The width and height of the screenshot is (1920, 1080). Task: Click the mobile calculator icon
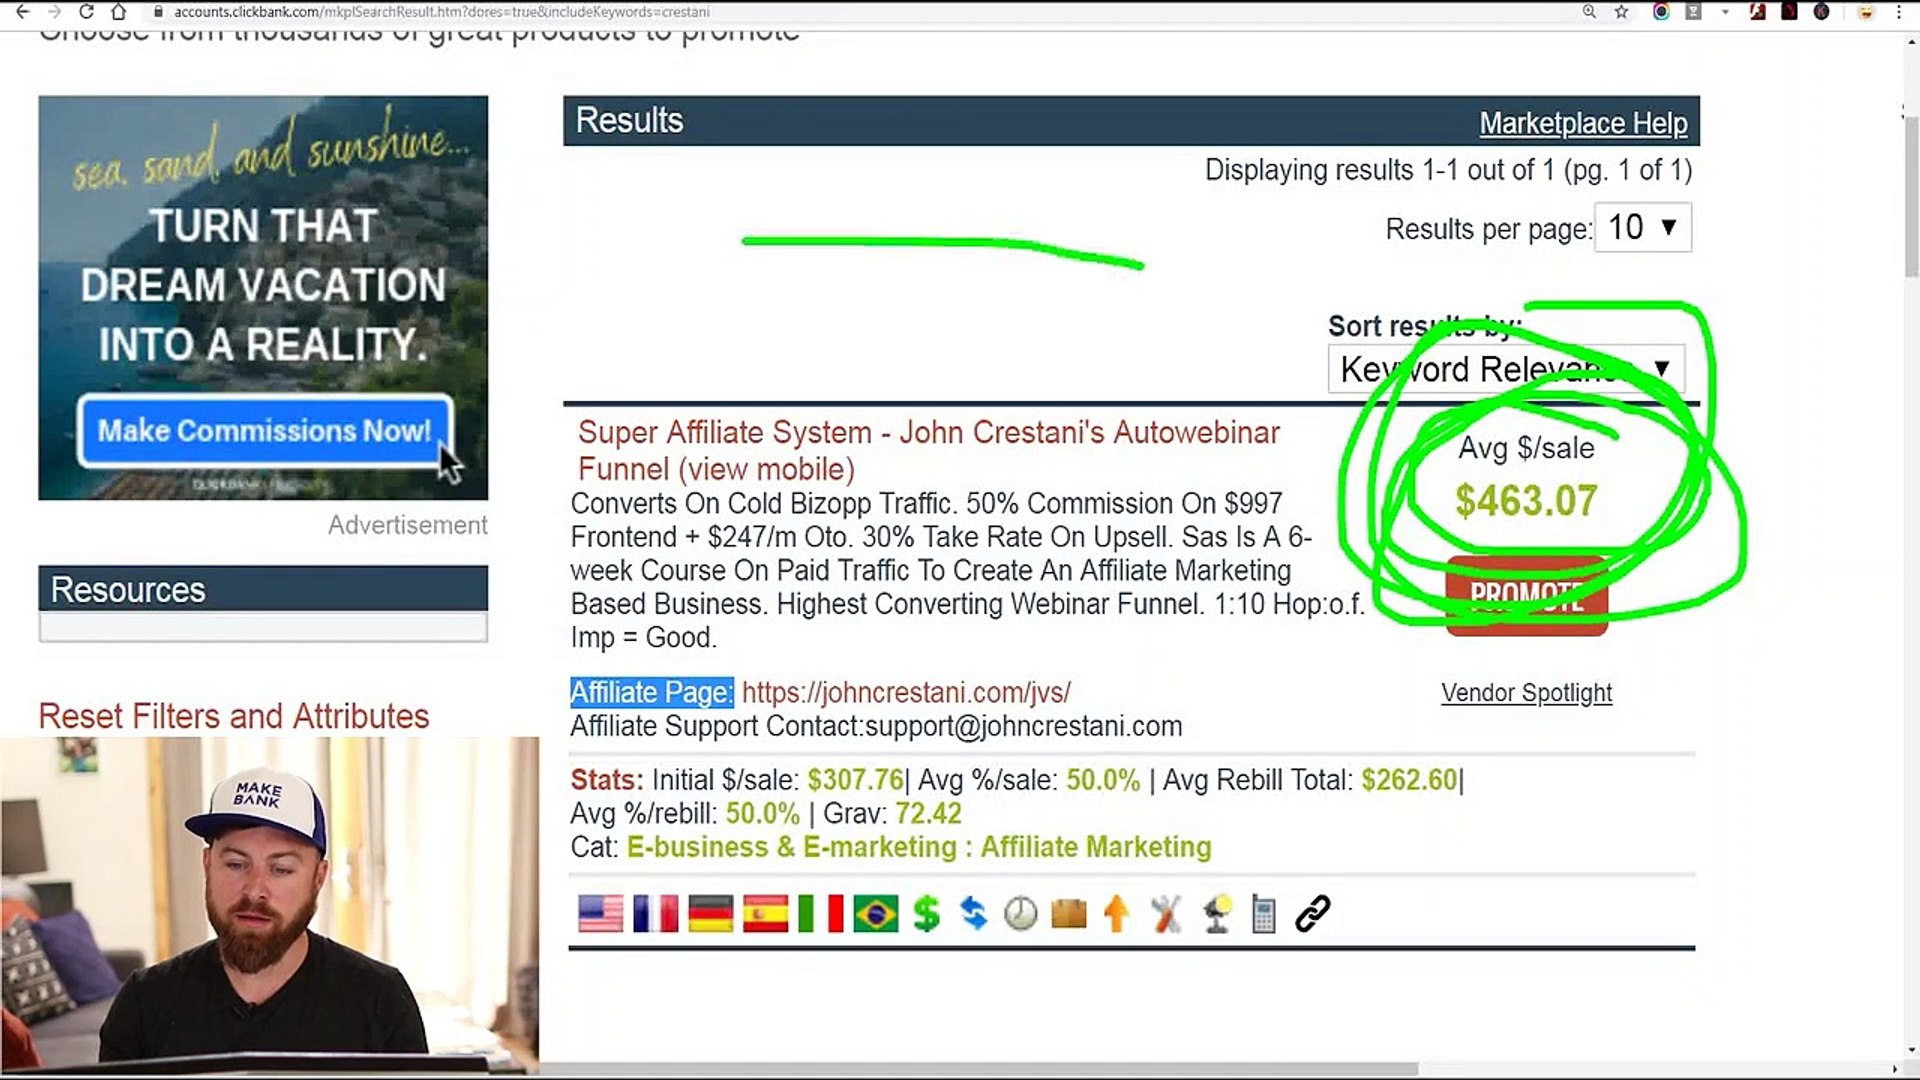tap(1265, 913)
